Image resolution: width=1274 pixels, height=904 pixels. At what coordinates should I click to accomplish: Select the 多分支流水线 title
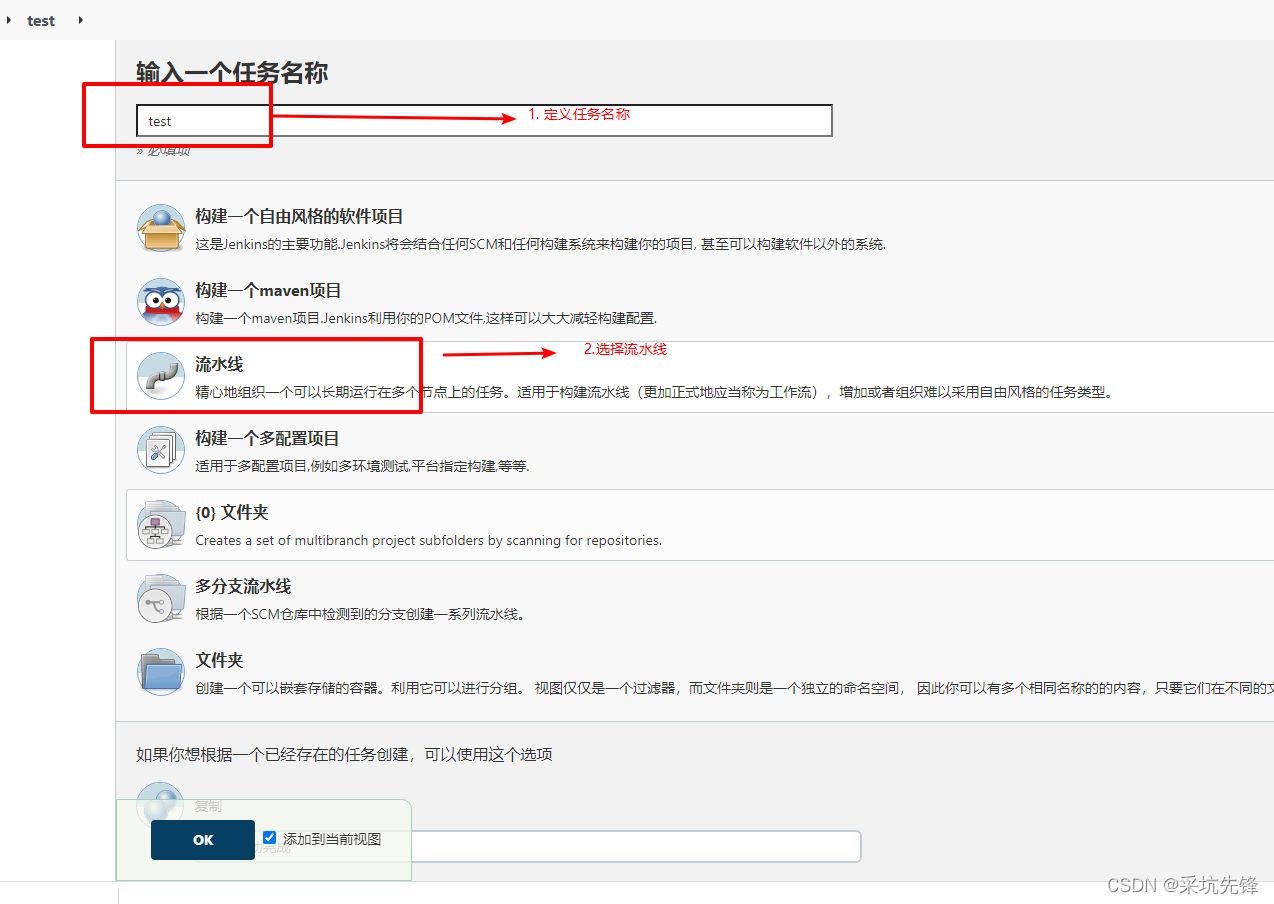(x=243, y=586)
